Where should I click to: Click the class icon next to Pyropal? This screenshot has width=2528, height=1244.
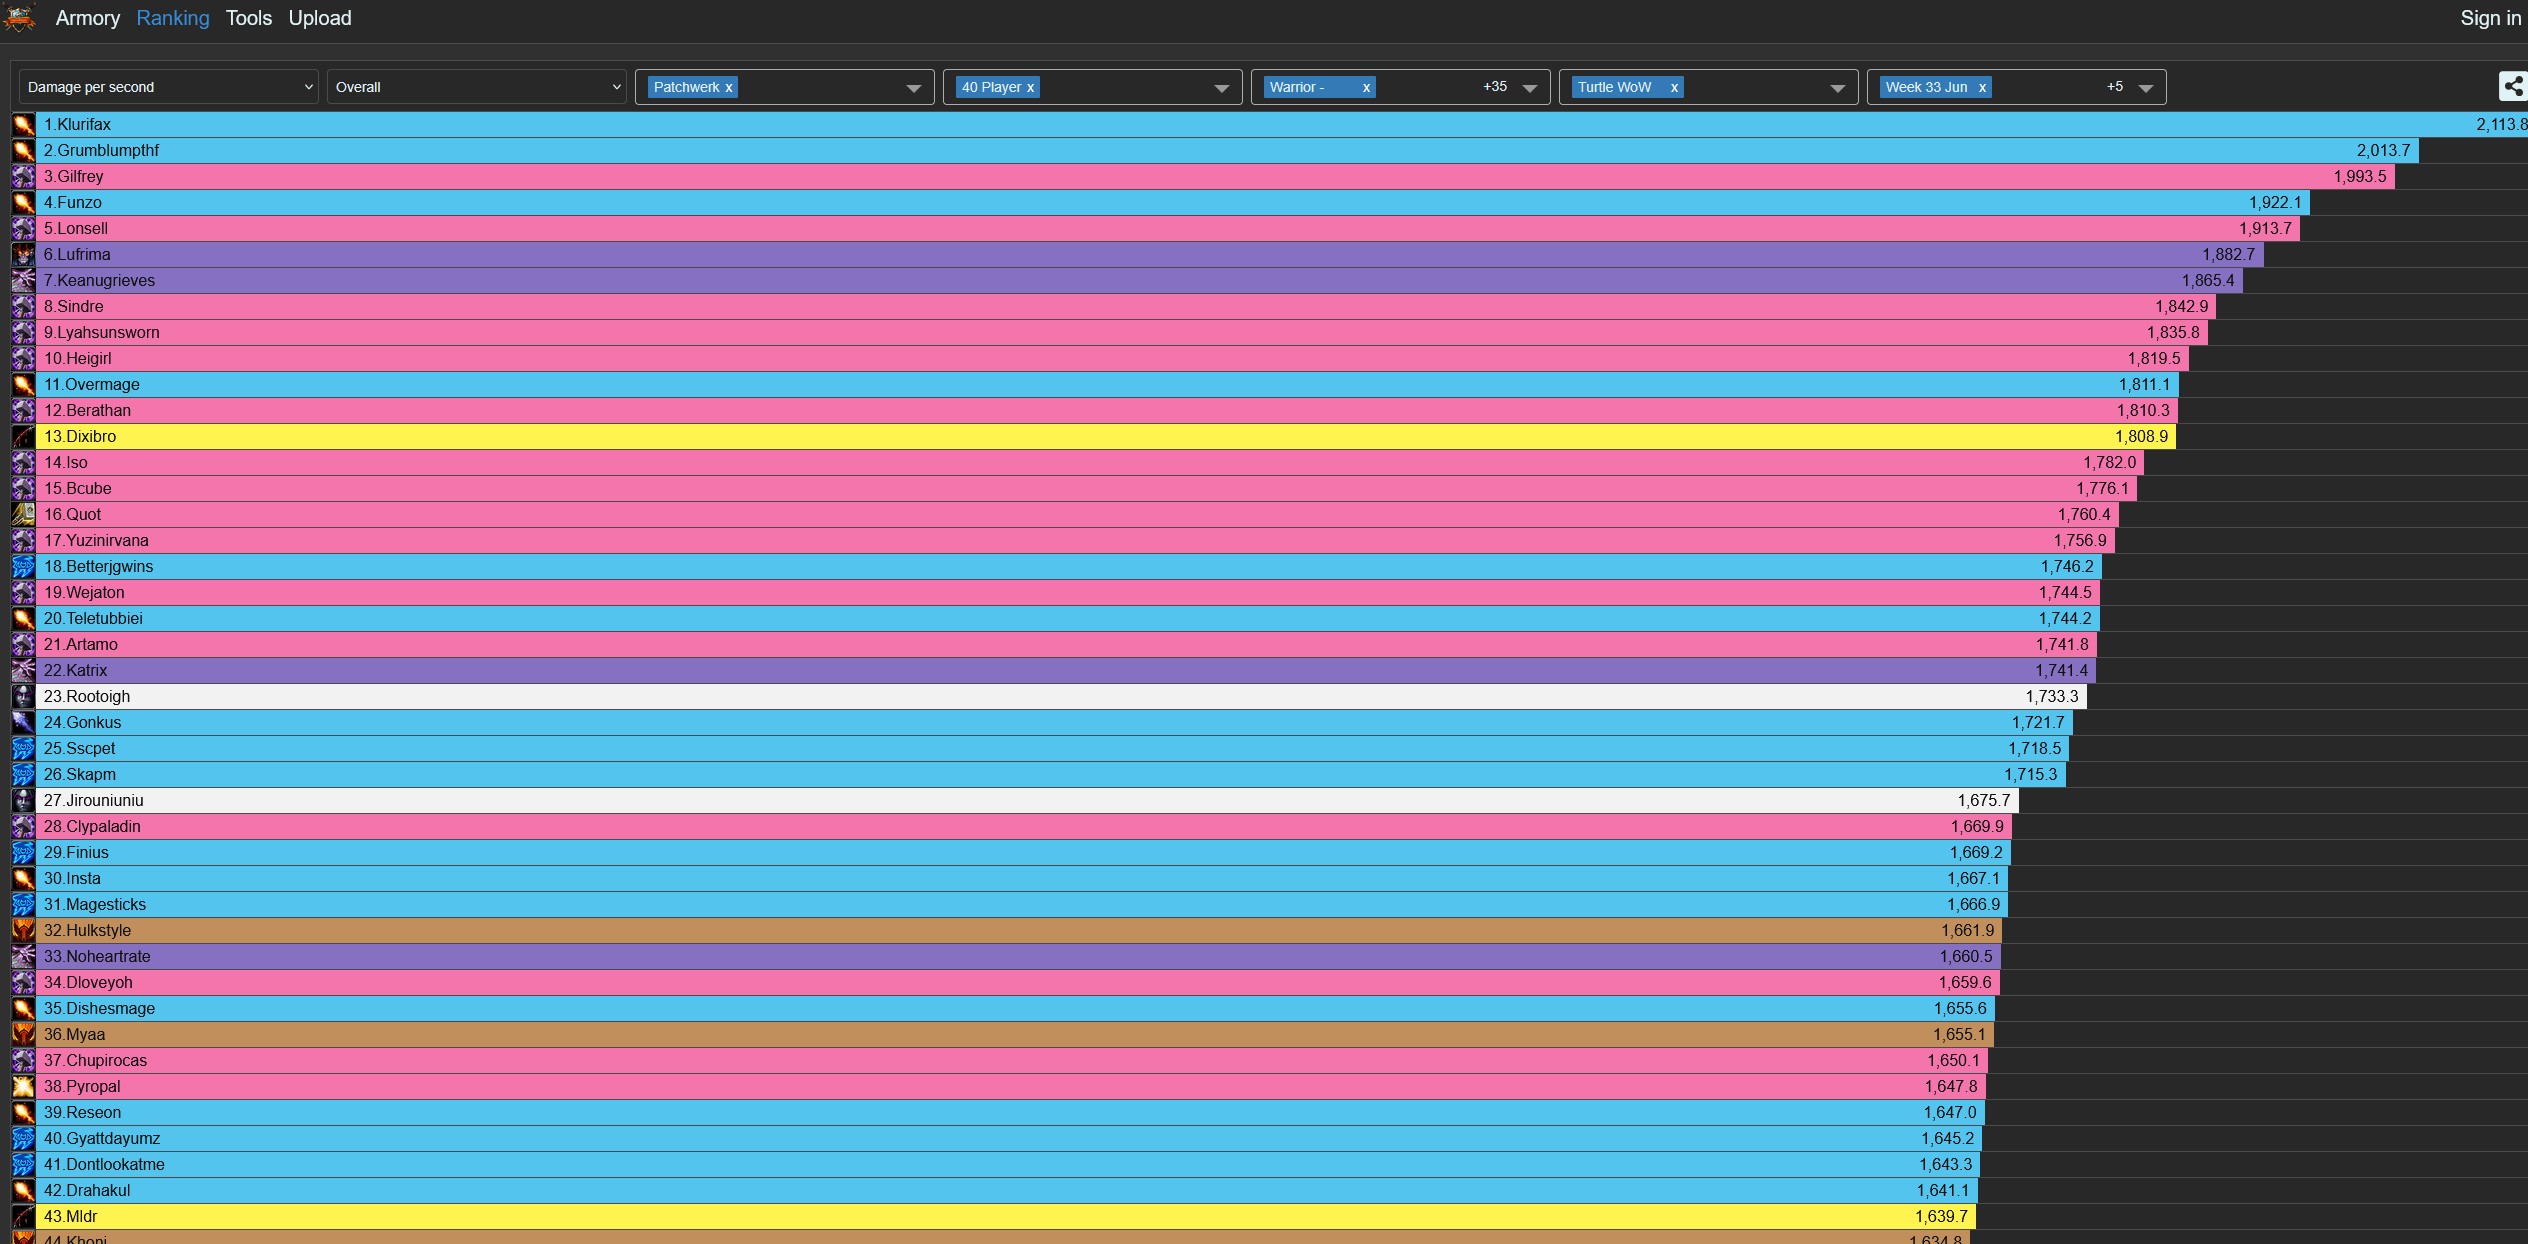click(23, 1087)
